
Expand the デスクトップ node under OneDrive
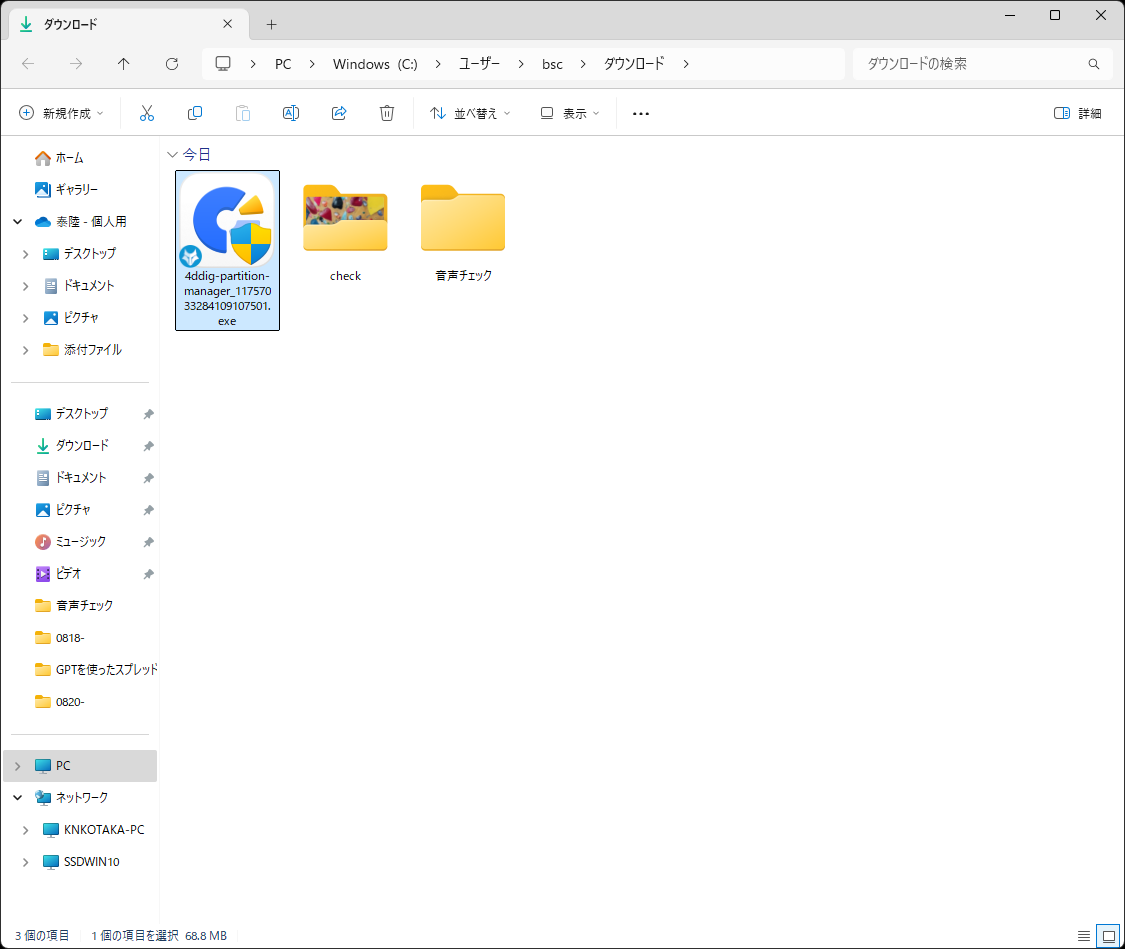pyautogui.click(x=26, y=254)
